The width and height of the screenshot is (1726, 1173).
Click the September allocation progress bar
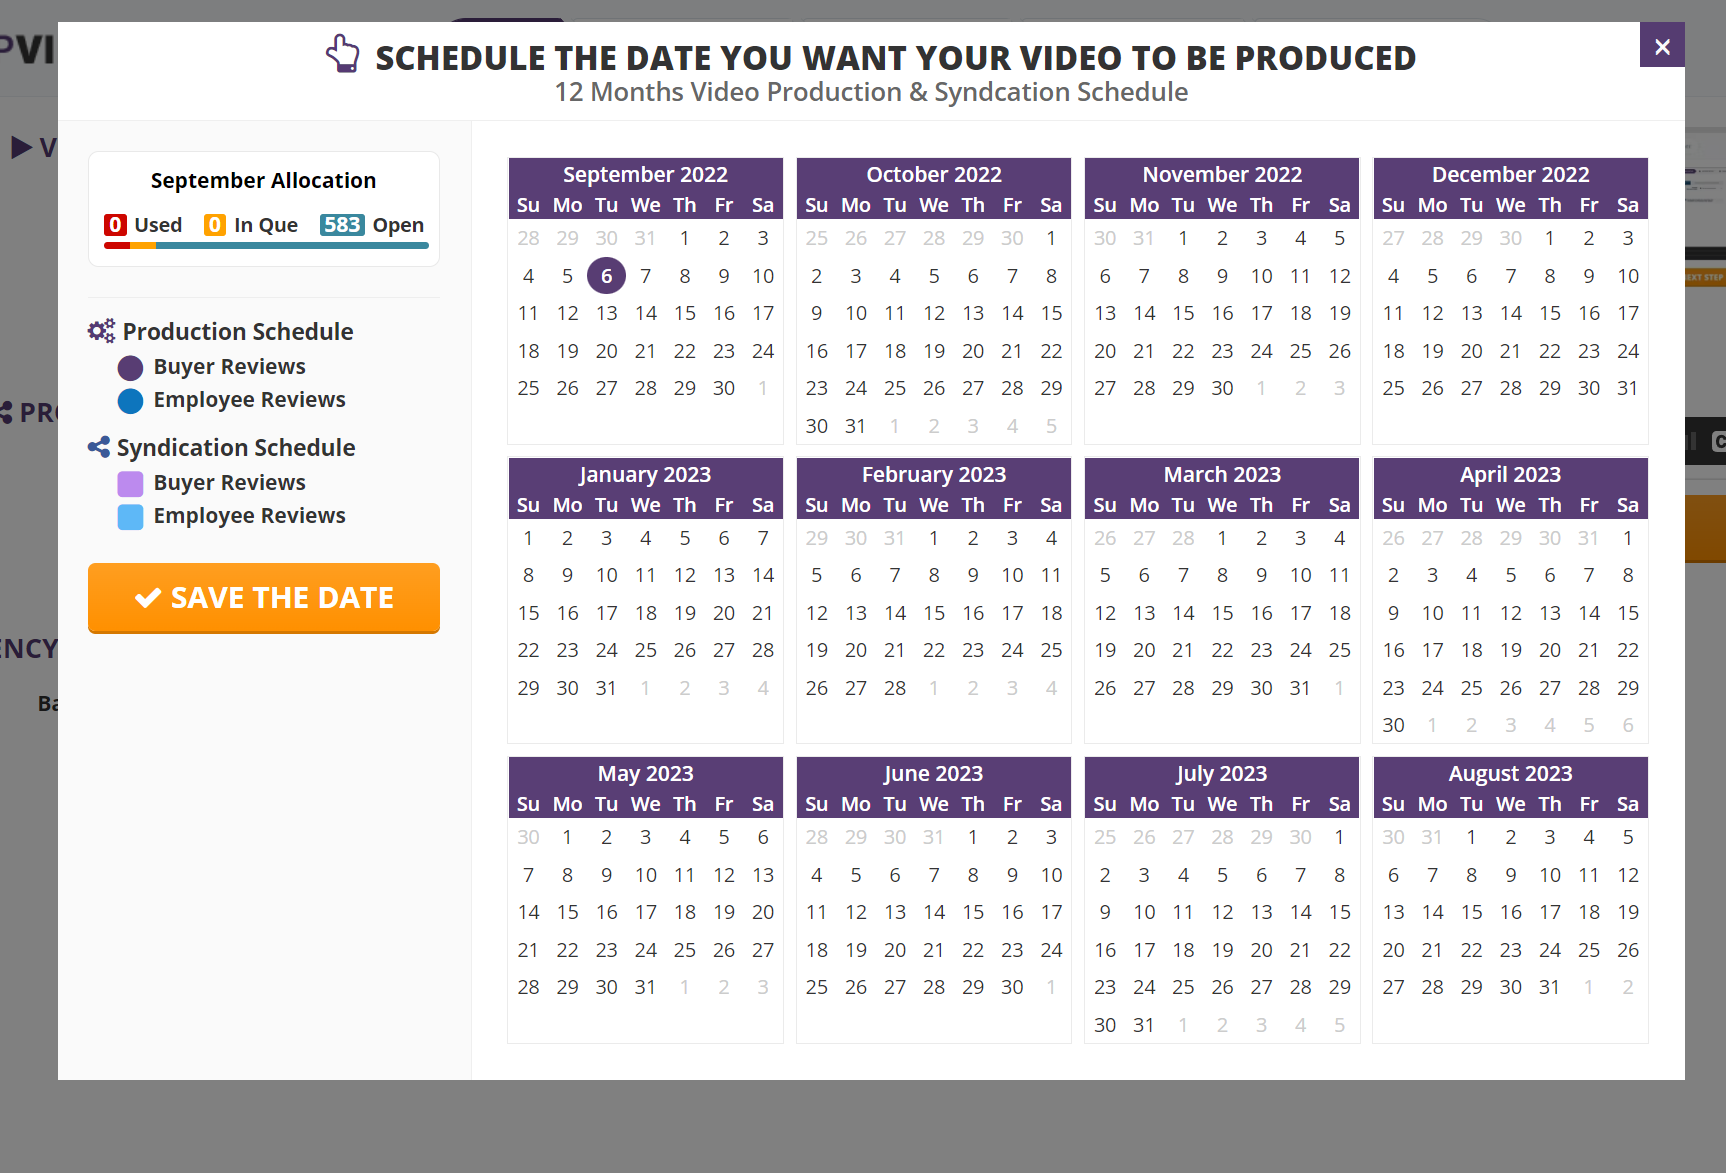266,245
